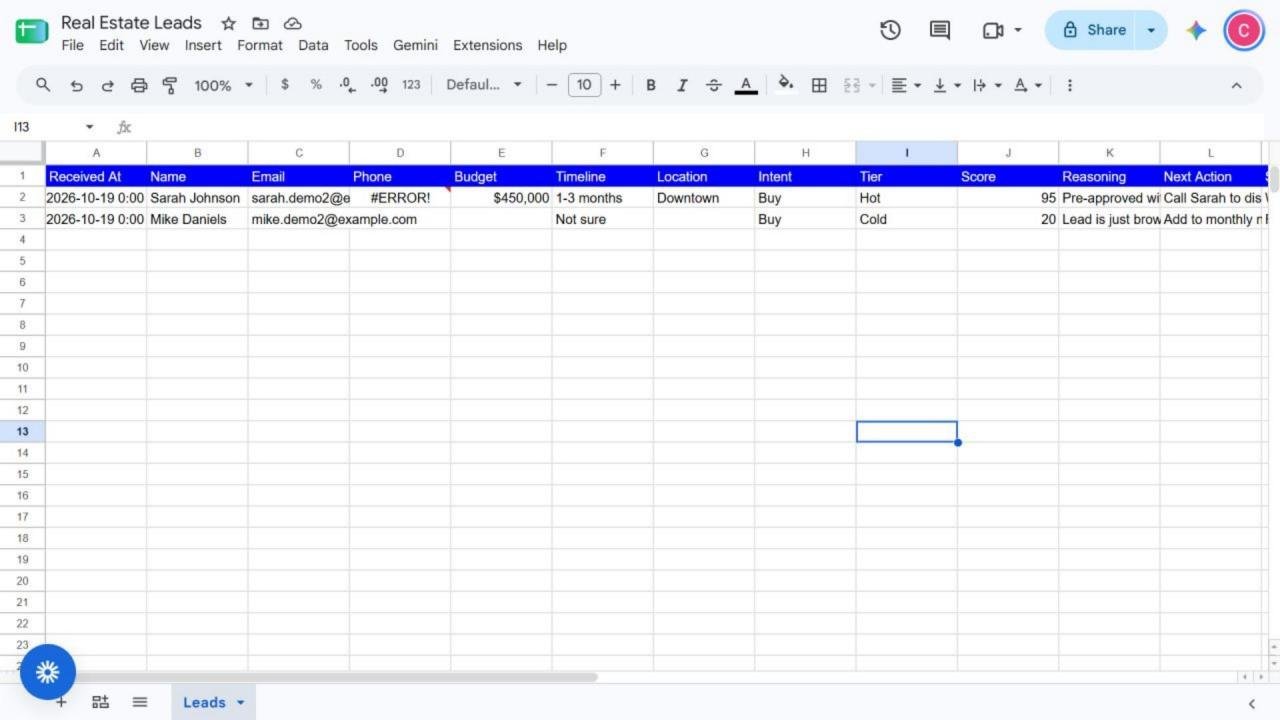
Task: Open the fill color bucket icon
Action: click(x=786, y=84)
